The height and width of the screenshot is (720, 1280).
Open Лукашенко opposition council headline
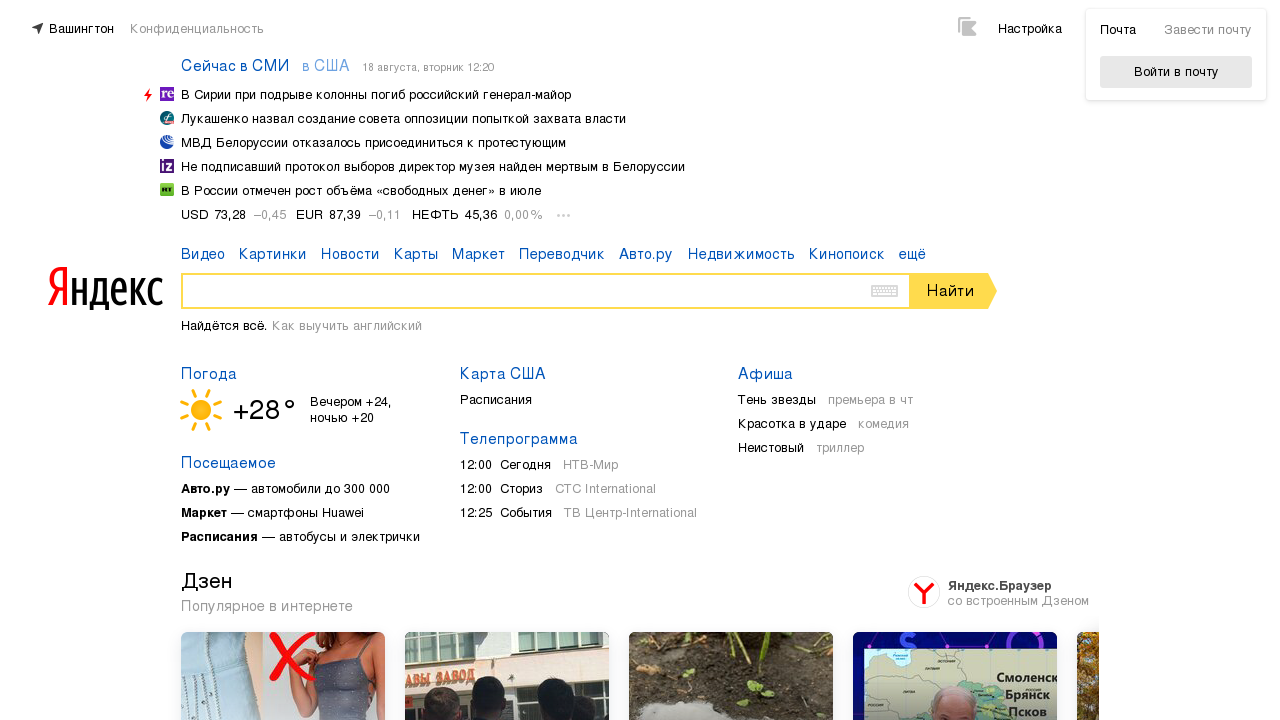click(403, 119)
